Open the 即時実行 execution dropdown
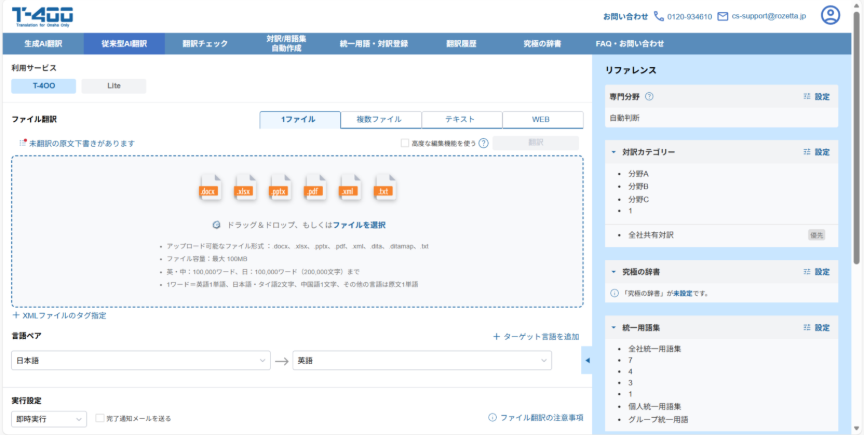 coord(49,418)
